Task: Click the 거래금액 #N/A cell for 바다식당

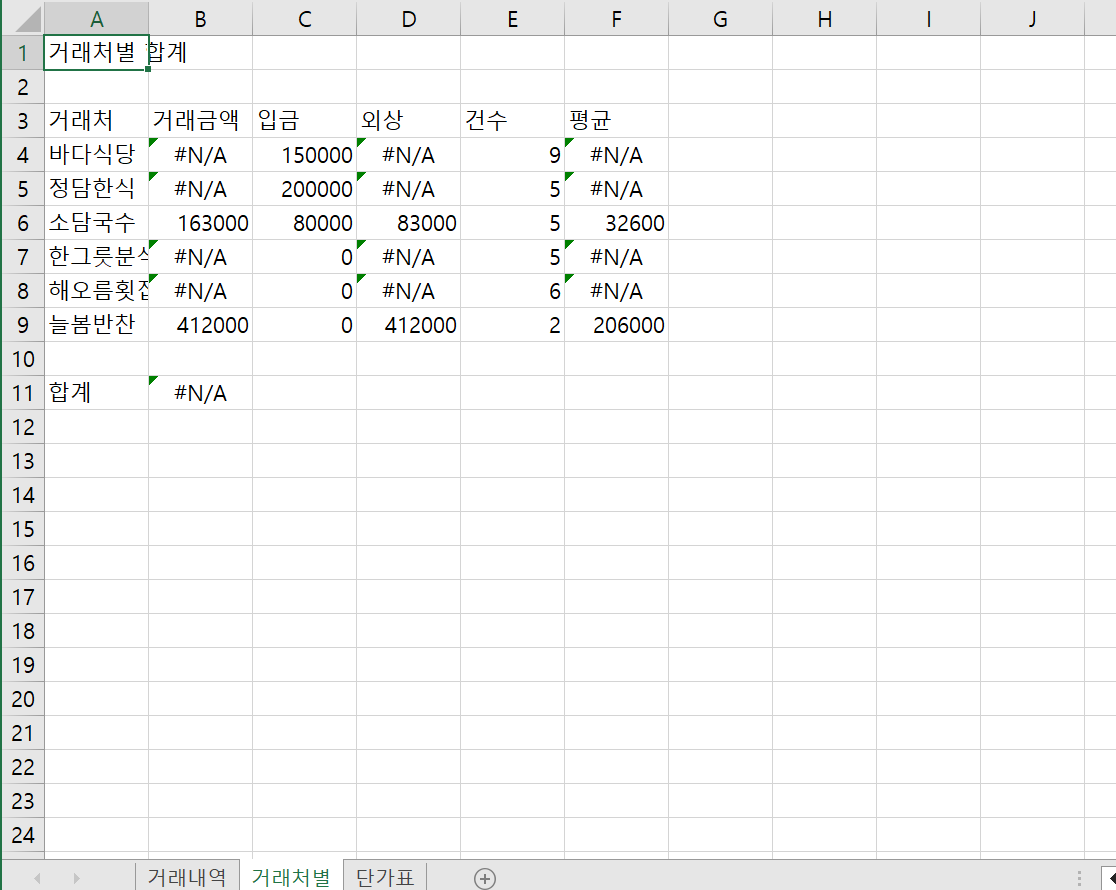Action: tap(200, 155)
